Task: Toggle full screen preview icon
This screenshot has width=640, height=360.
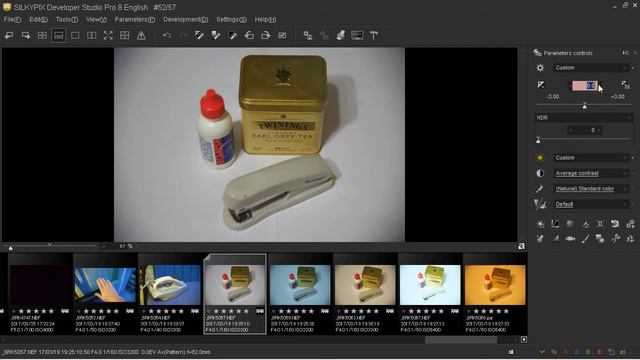Action: point(108,36)
